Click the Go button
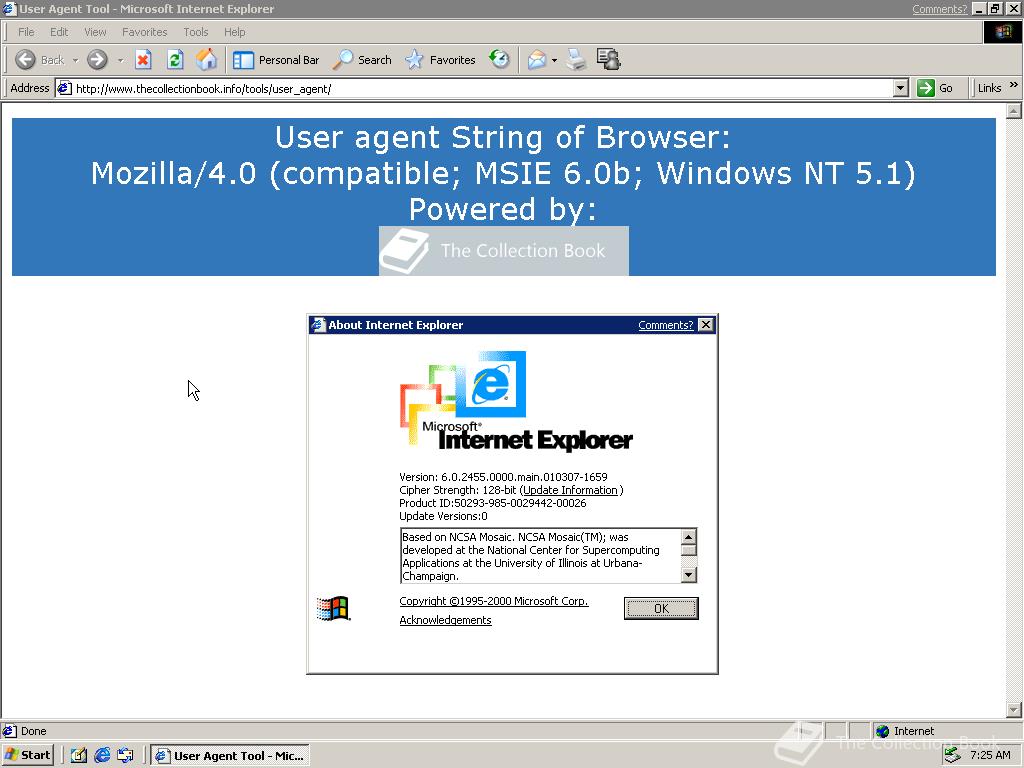The width and height of the screenshot is (1024, 768). pos(935,88)
